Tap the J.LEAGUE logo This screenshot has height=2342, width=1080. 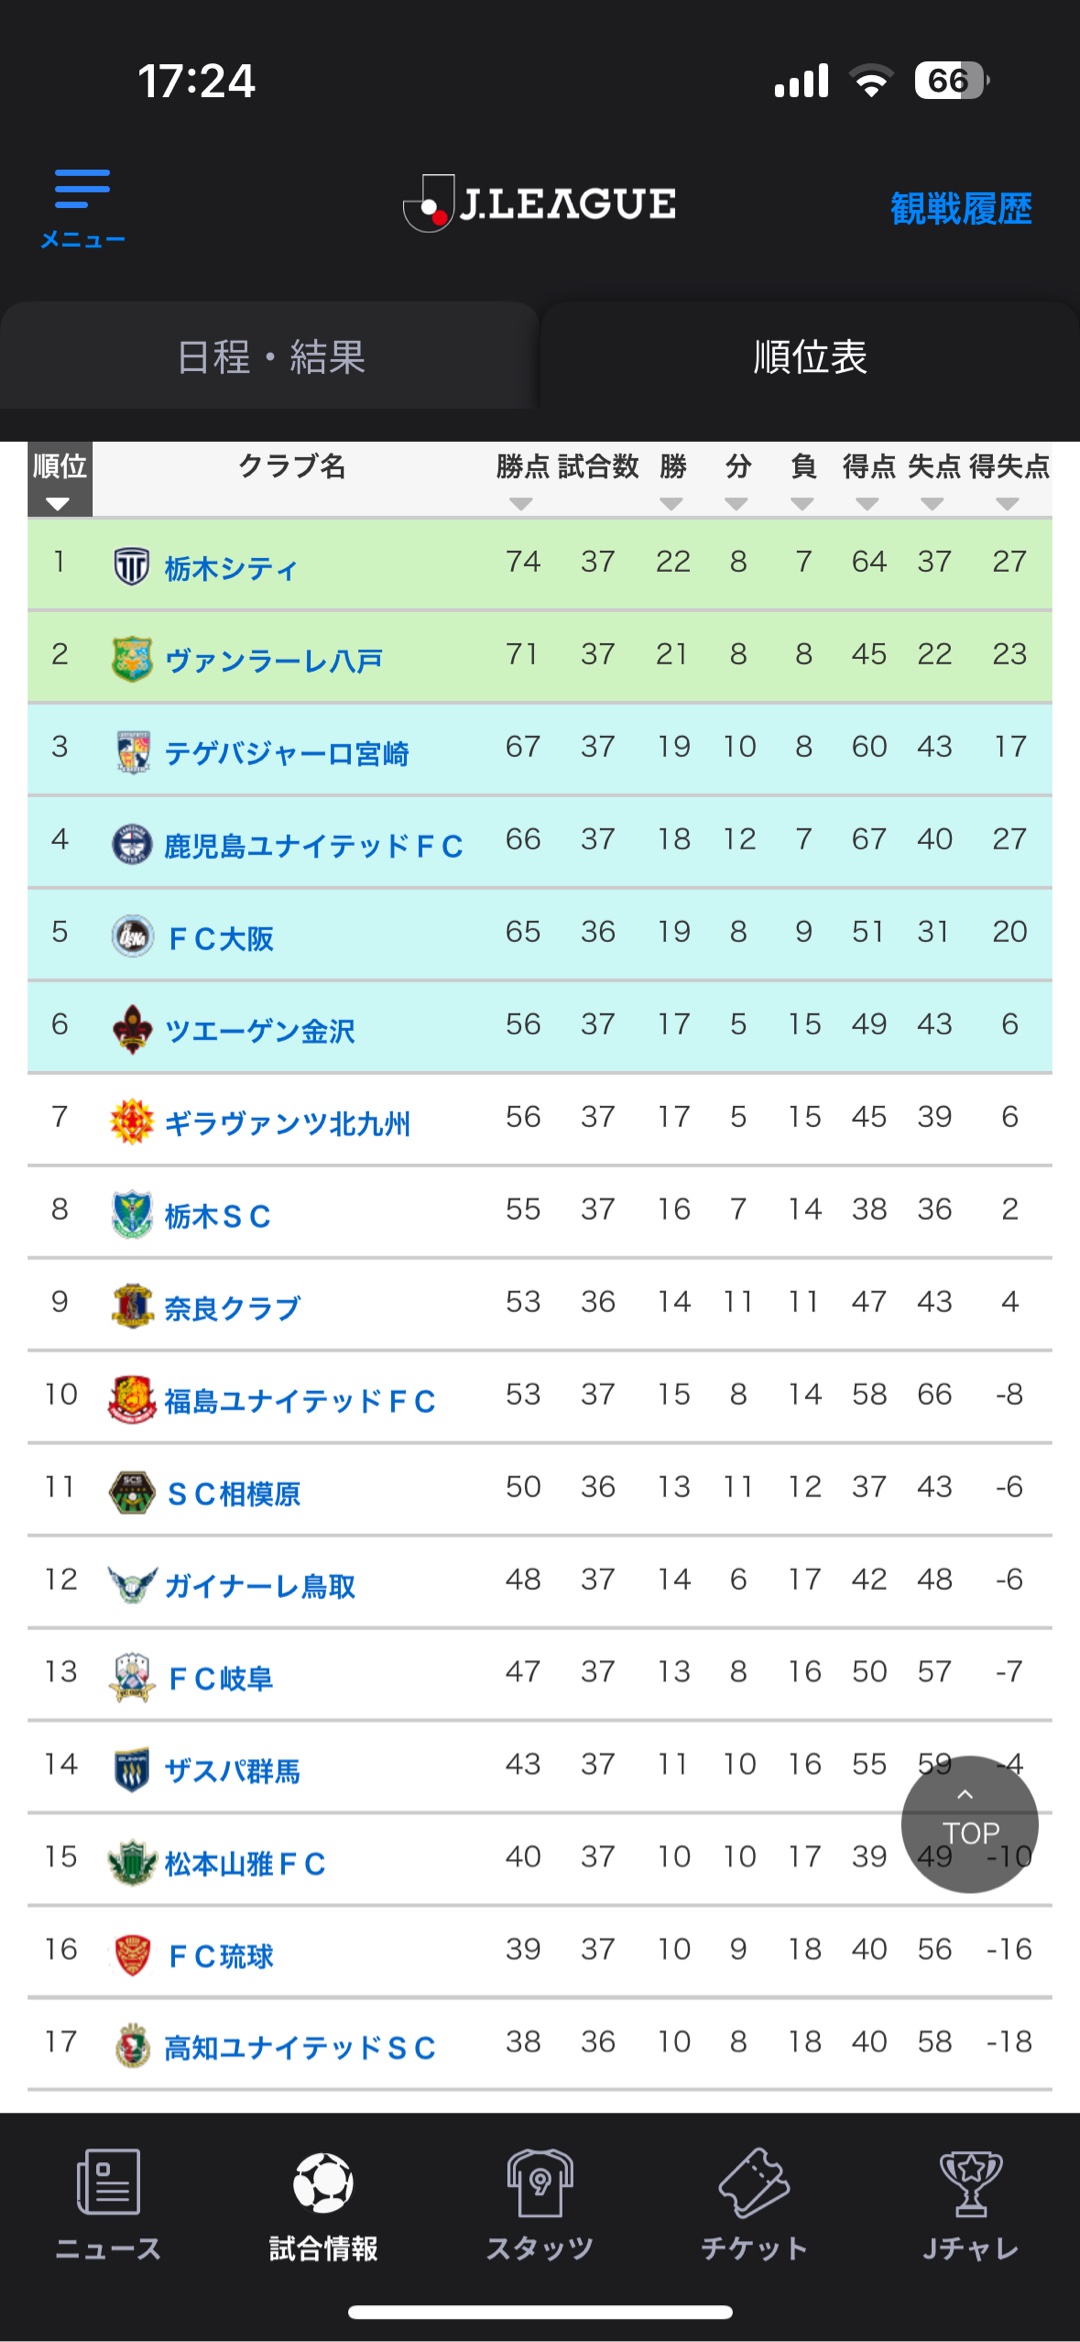[540, 204]
